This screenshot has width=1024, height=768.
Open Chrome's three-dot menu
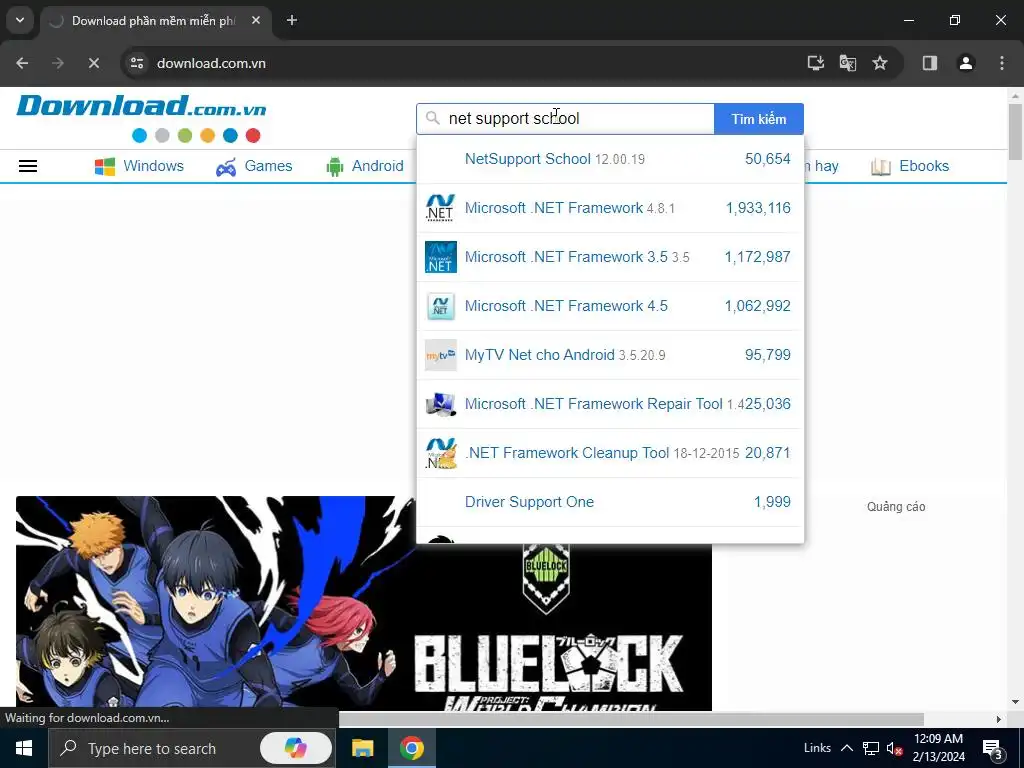[1002, 63]
